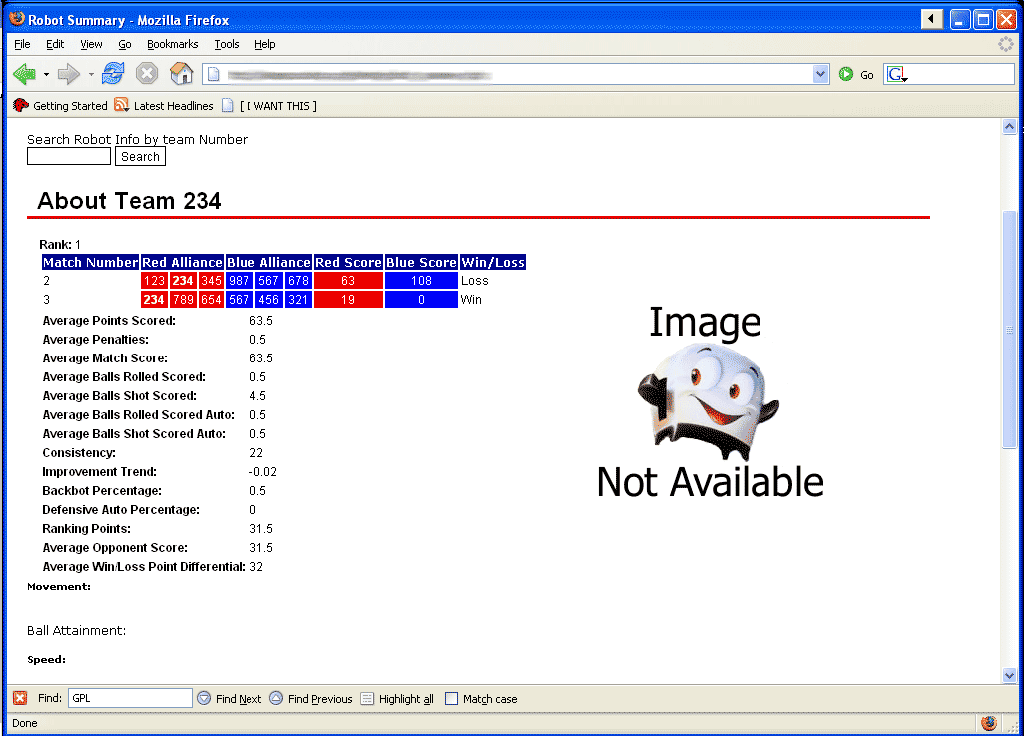Screen dimensions: 1024x736
Task: Click the Find Previous arrow icon
Action: [276, 698]
